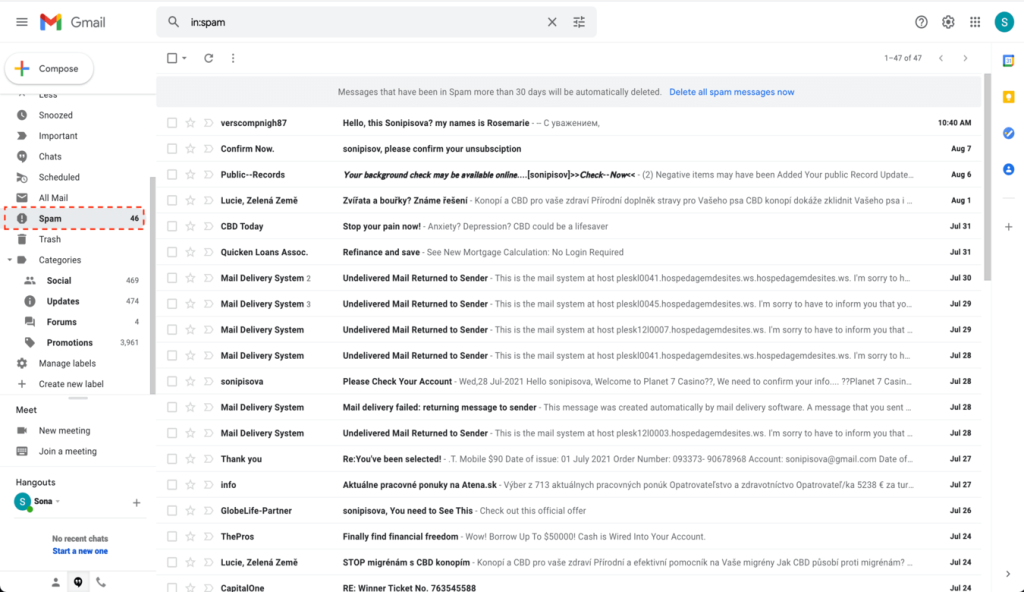Open the Google Calendar side panel
The height and width of the screenshot is (592, 1024).
pos(1008,61)
